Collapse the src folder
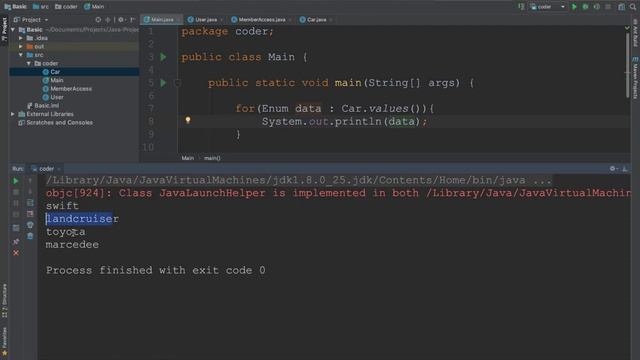The height and width of the screenshot is (360, 640). [x=21, y=55]
